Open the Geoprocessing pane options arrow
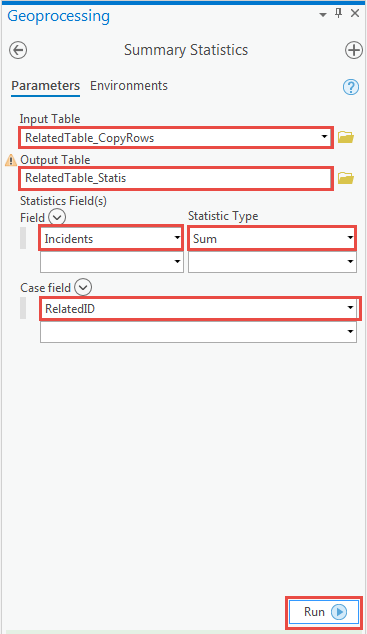The width and height of the screenshot is (367, 634). [x=323, y=15]
